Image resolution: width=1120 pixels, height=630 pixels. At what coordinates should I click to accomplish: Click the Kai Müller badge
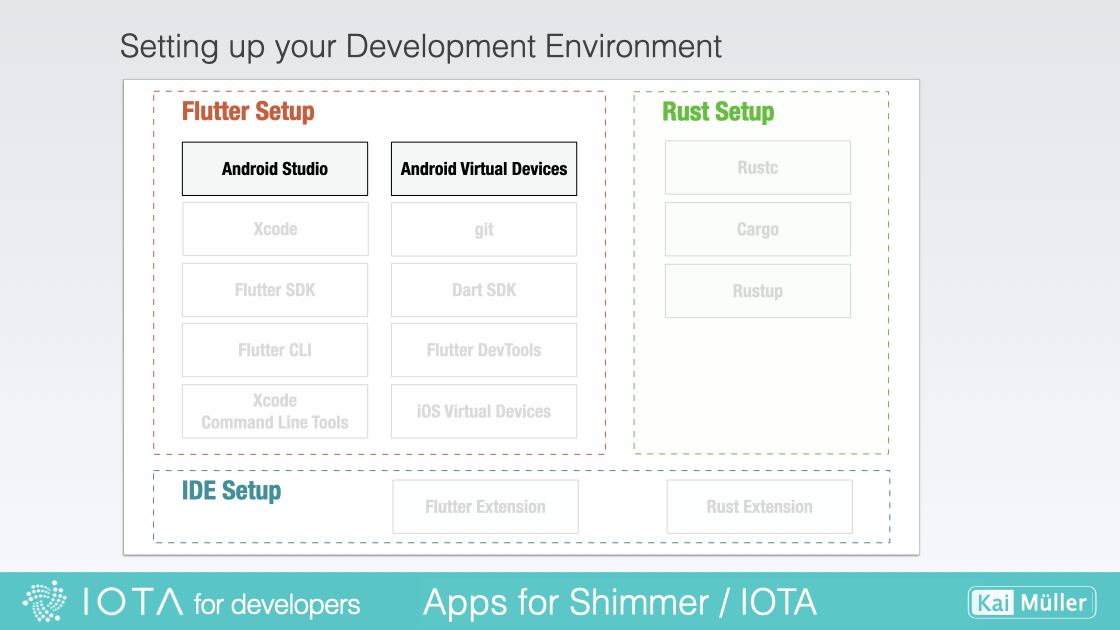[1032, 602]
